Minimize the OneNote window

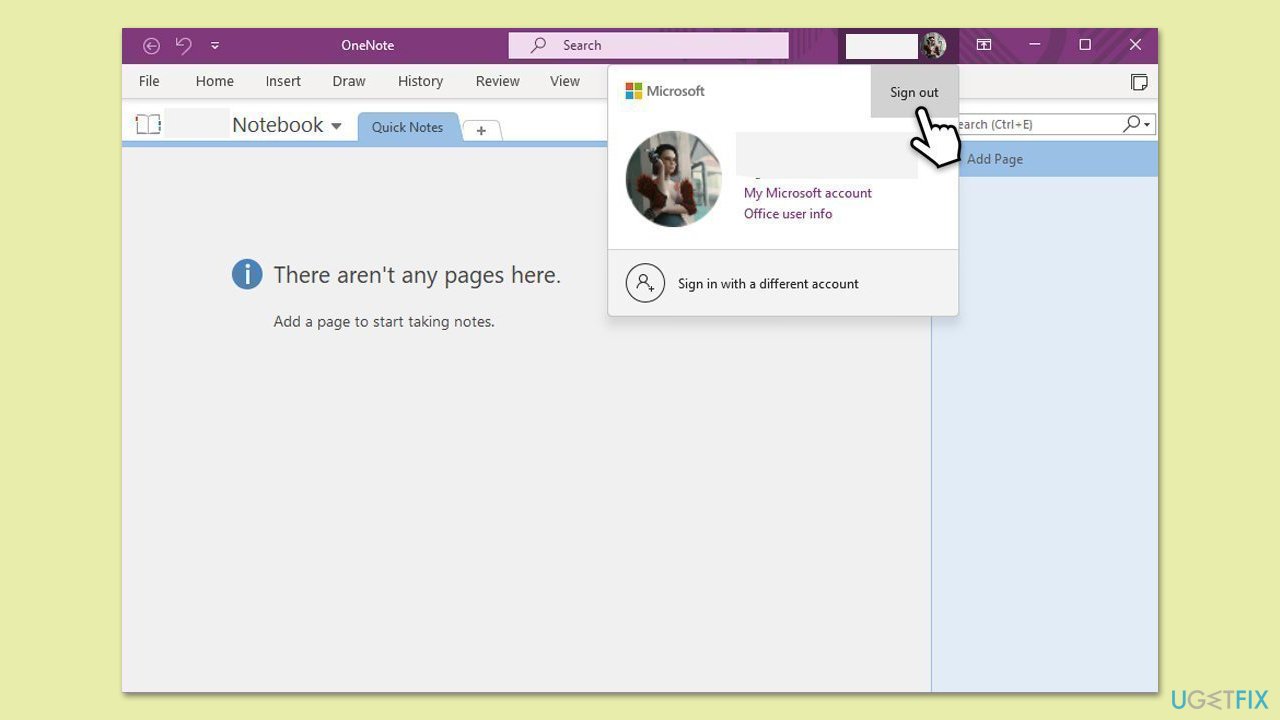[x=1035, y=45]
